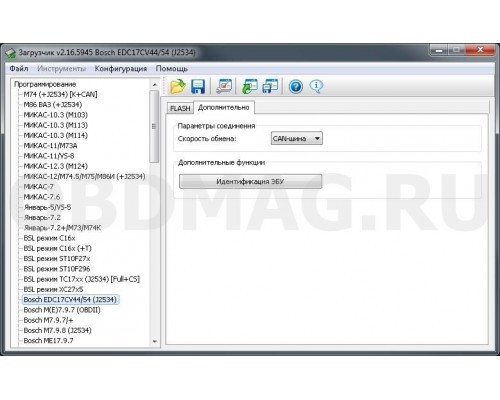
Task: Open the Помощь menu
Action: point(172,69)
